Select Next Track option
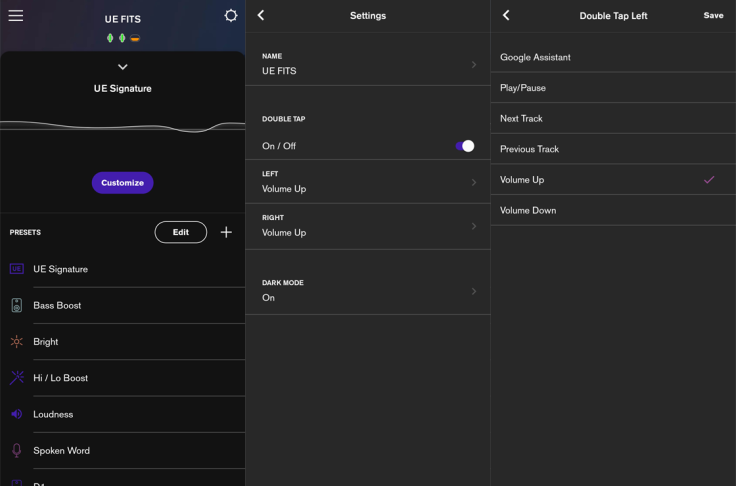 point(613,118)
